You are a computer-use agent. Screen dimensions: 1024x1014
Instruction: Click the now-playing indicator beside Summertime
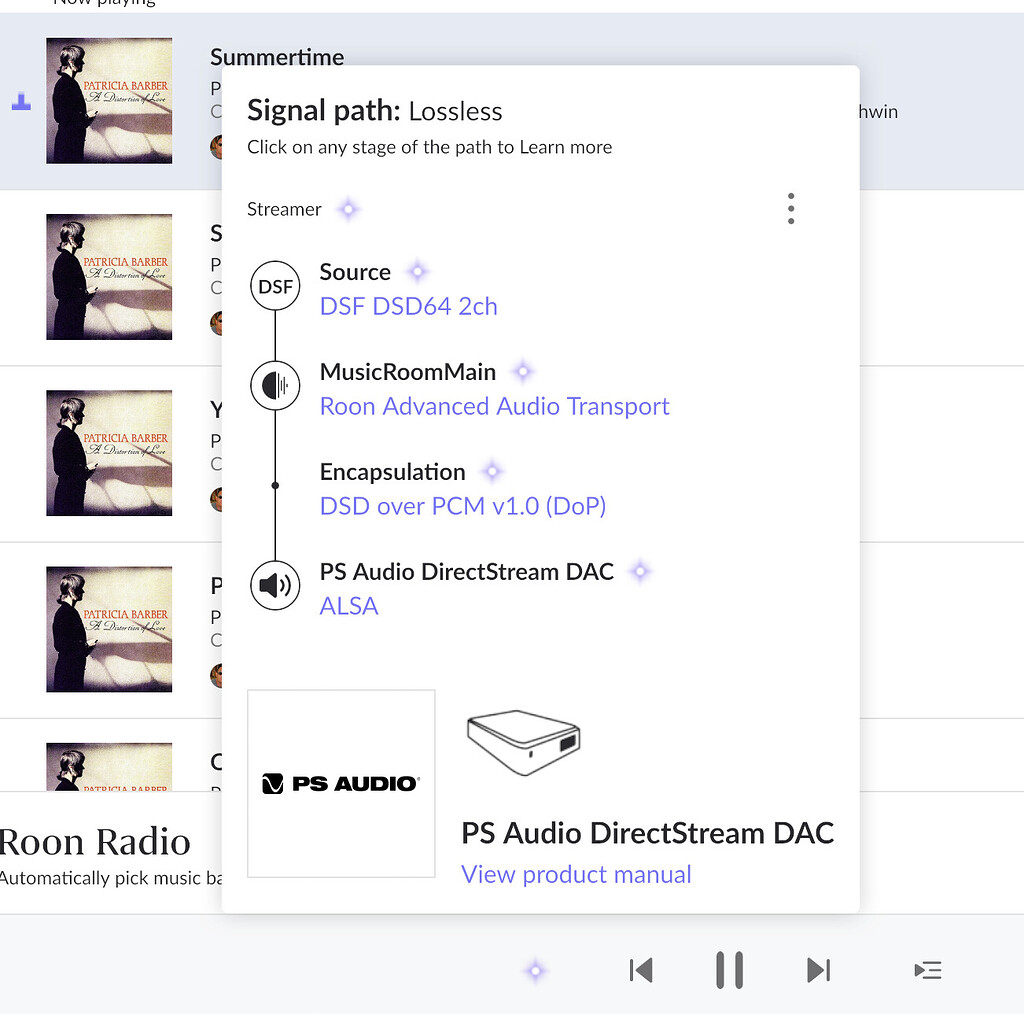point(20,100)
